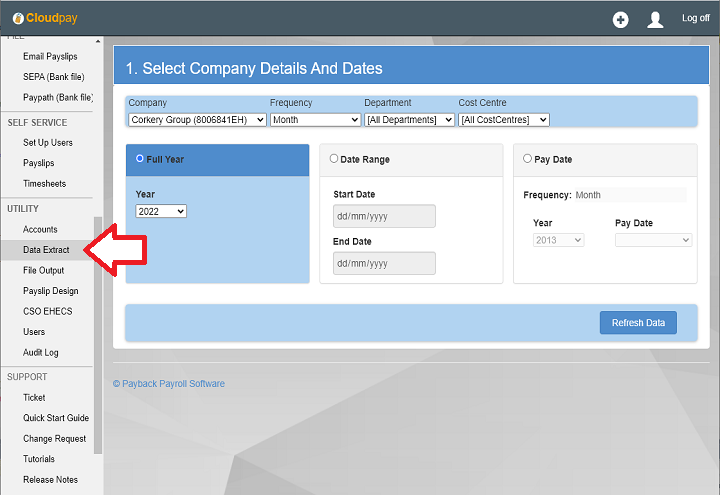720x495 pixels.
Task: Open Data Extract in the sidebar
Action: [x=46, y=250]
